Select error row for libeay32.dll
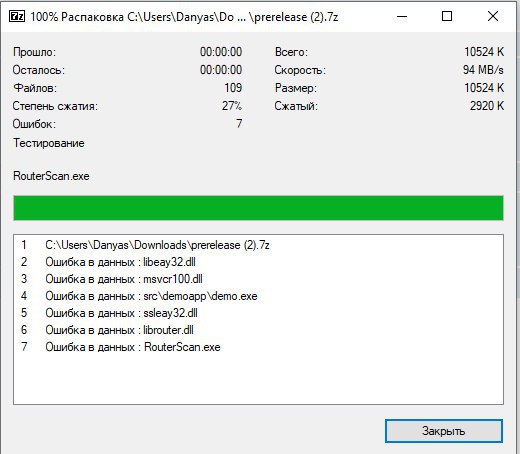Image resolution: width=520 pixels, height=454 pixels. pyautogui.click(x=258, y=262)
